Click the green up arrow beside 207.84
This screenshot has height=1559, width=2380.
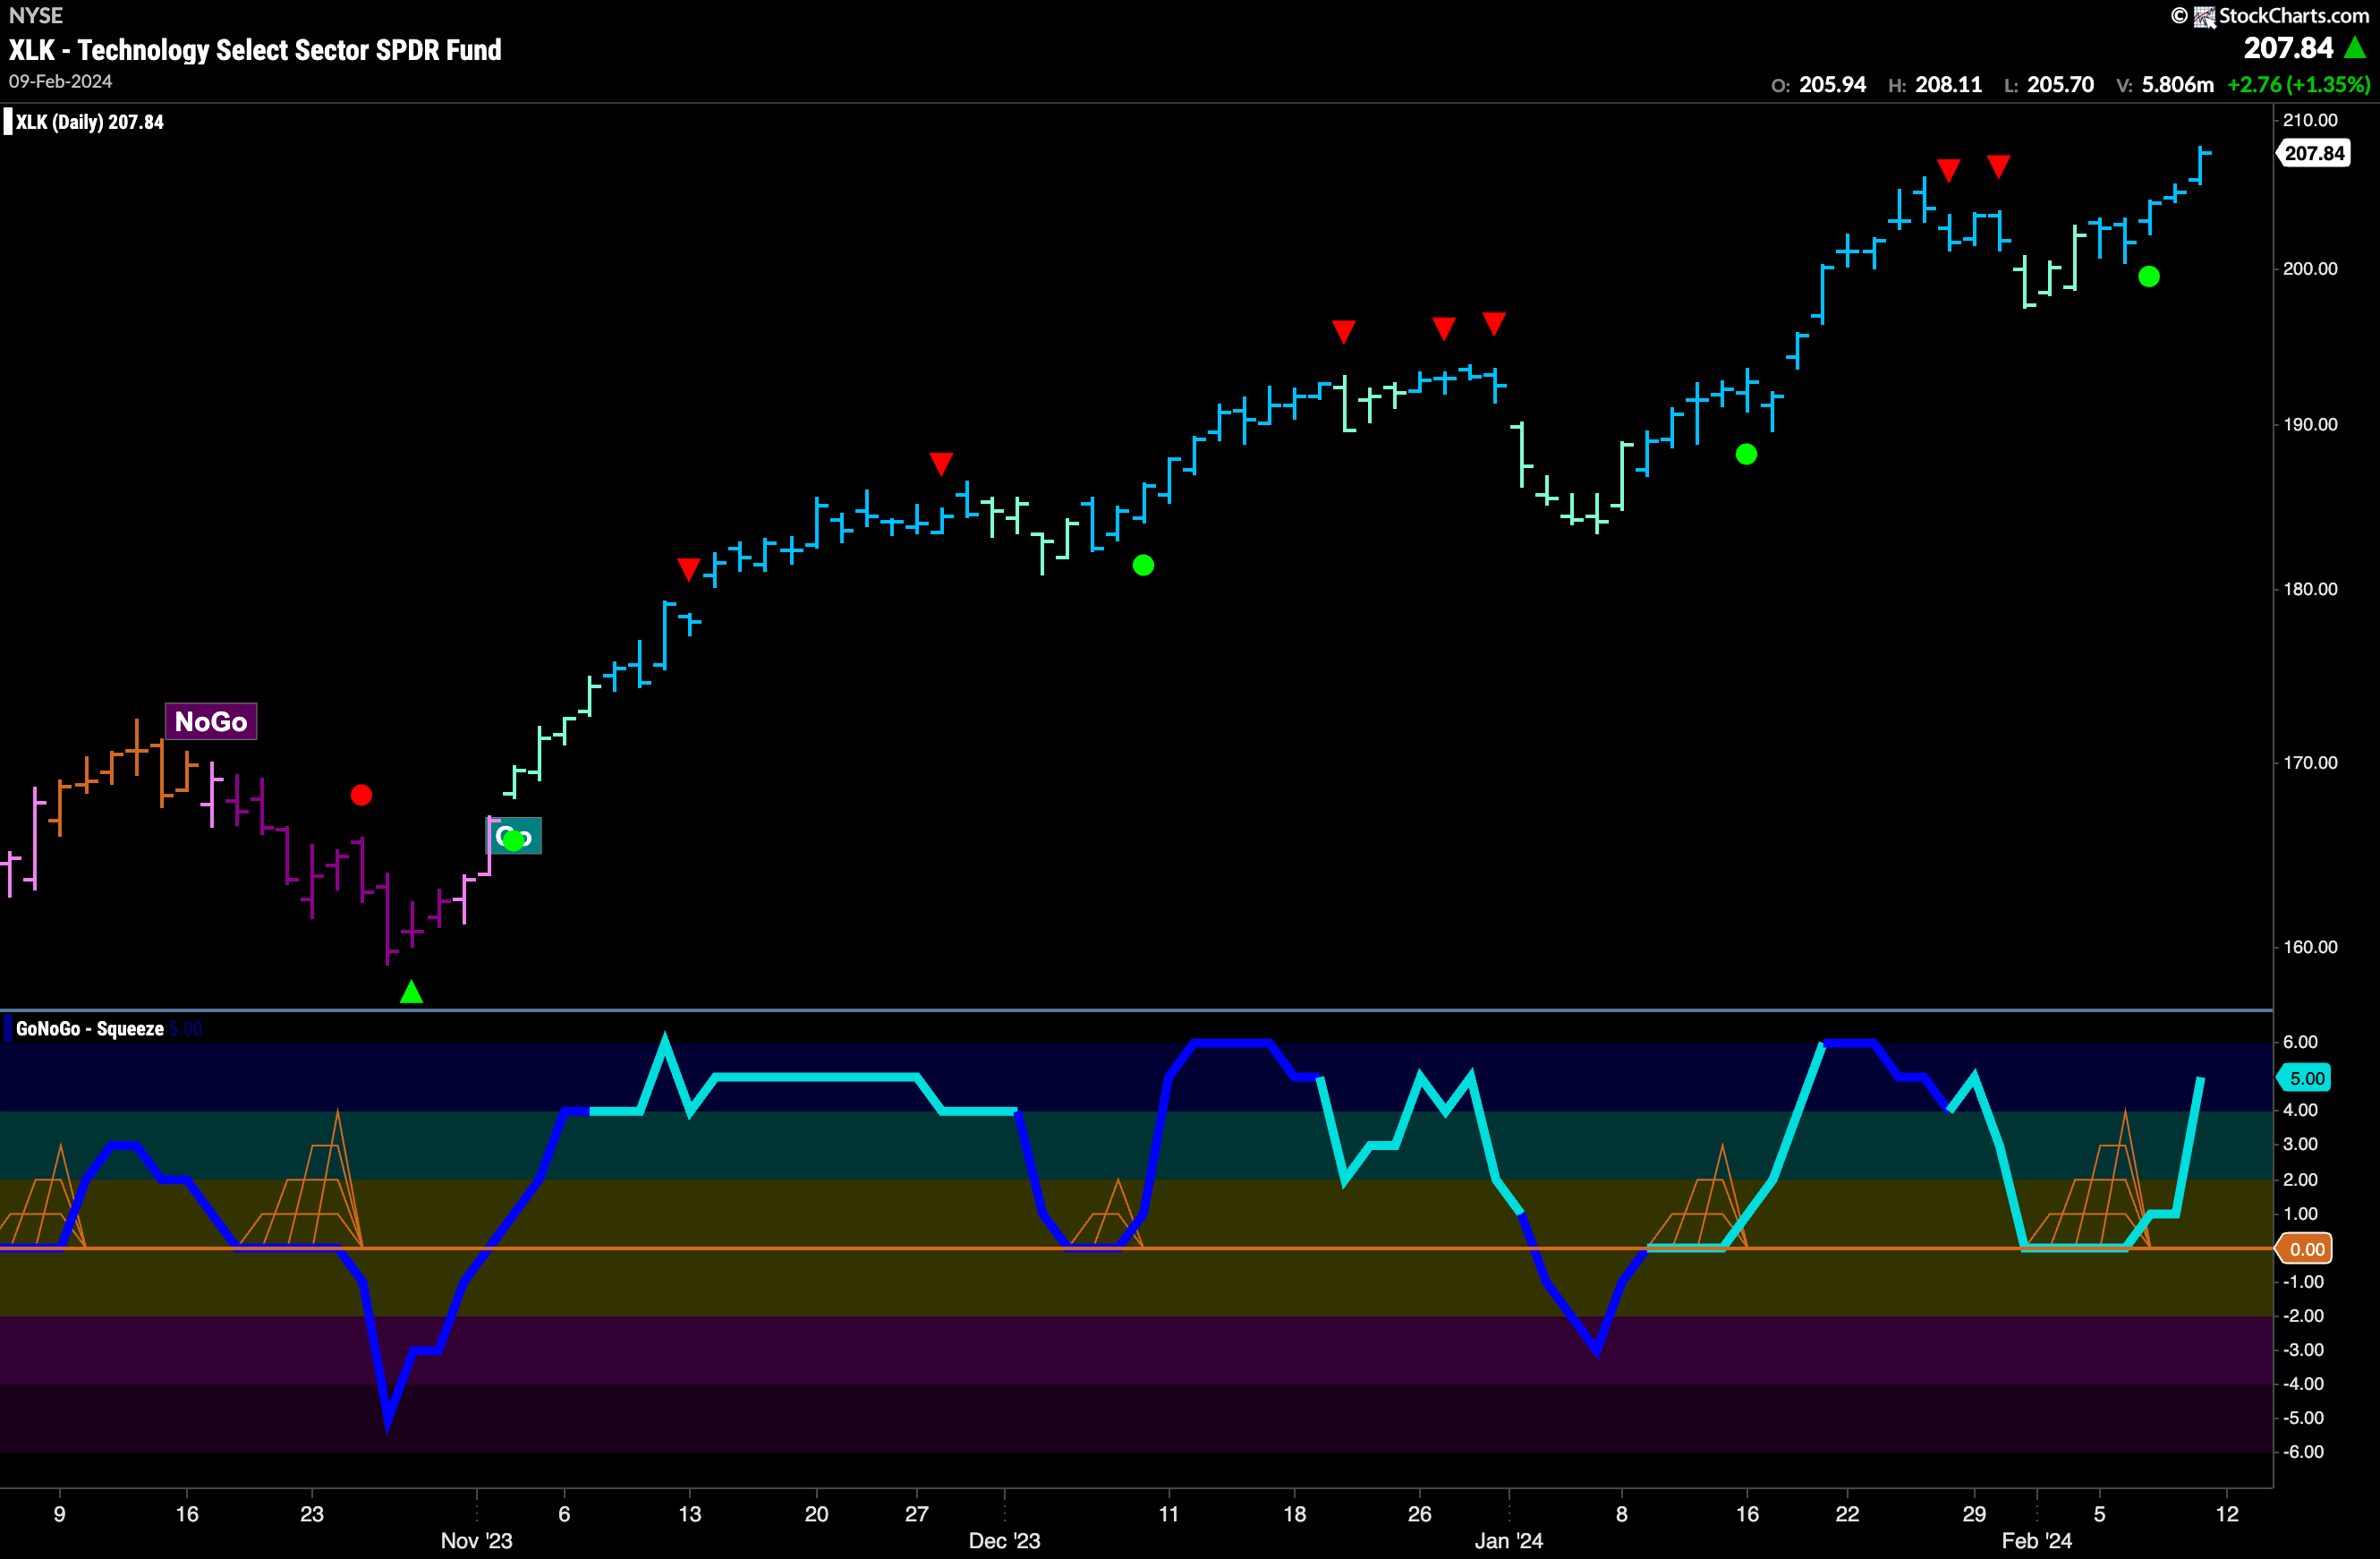[x=2355, y=47]
